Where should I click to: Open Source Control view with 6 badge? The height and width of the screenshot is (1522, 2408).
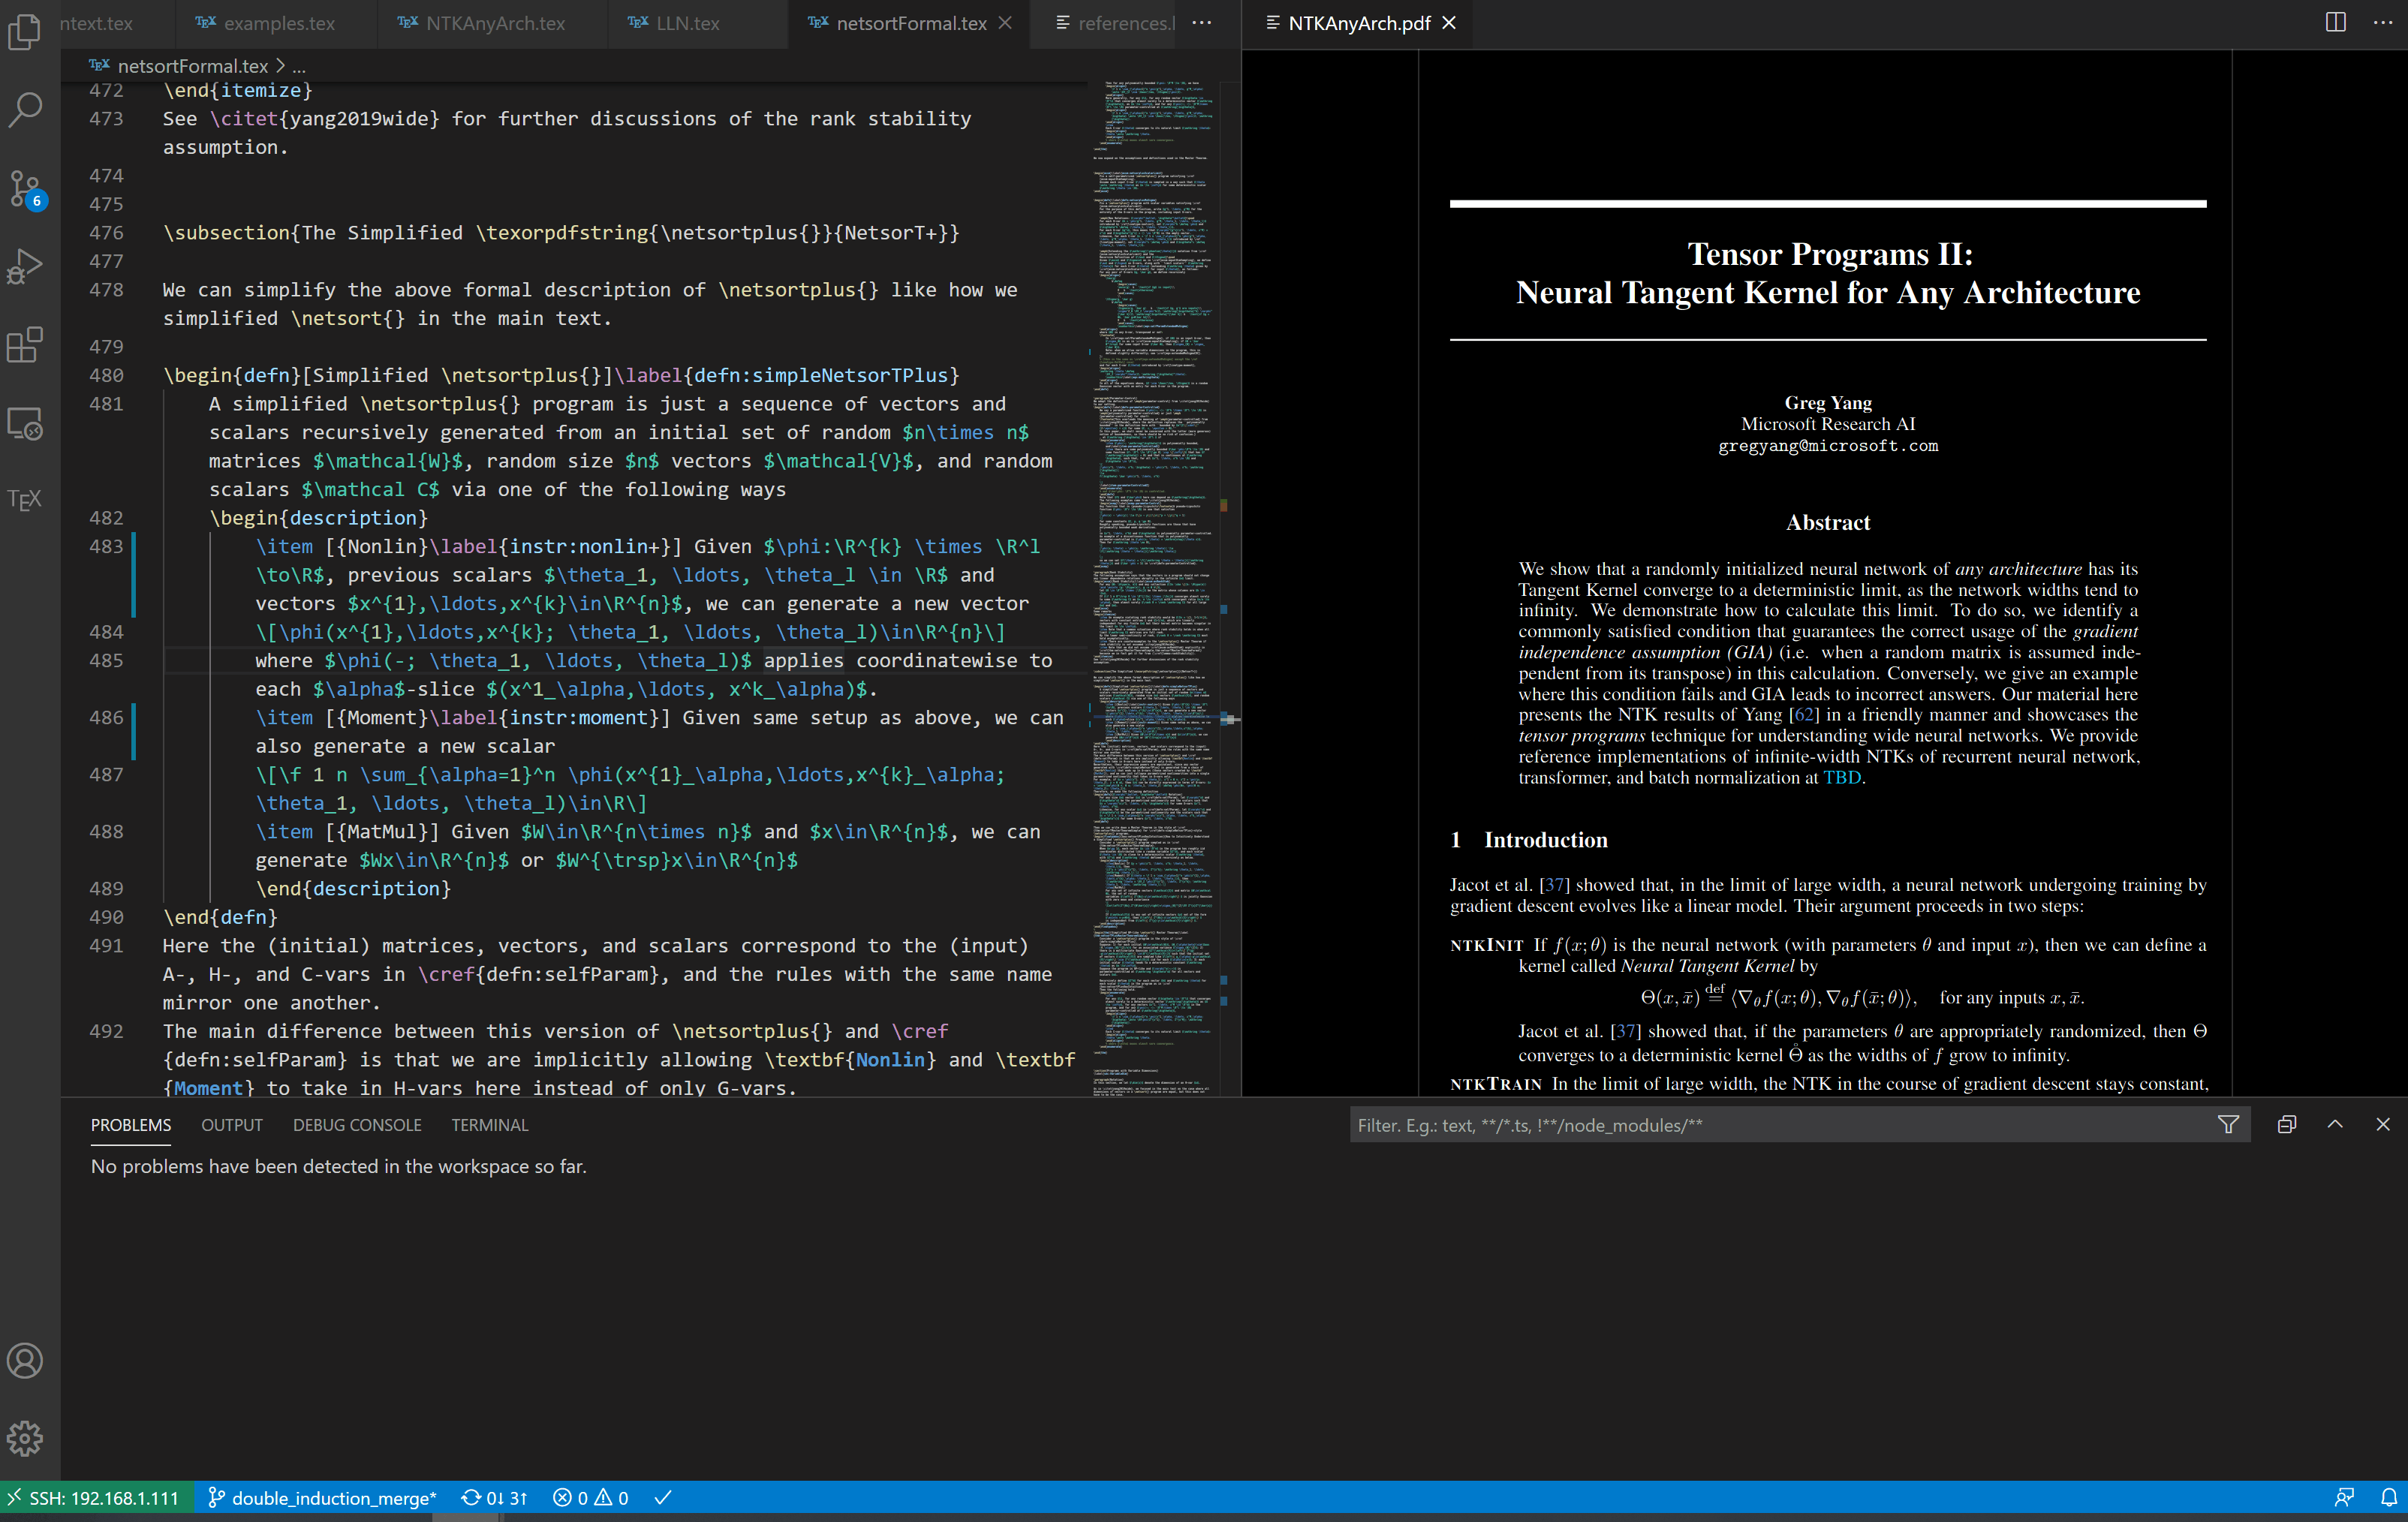(x=25, y=189)
